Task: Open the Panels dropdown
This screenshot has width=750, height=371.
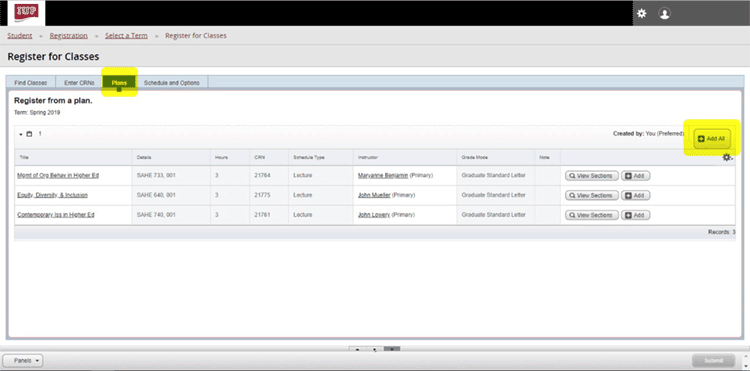Action: [x=22, y=360]
